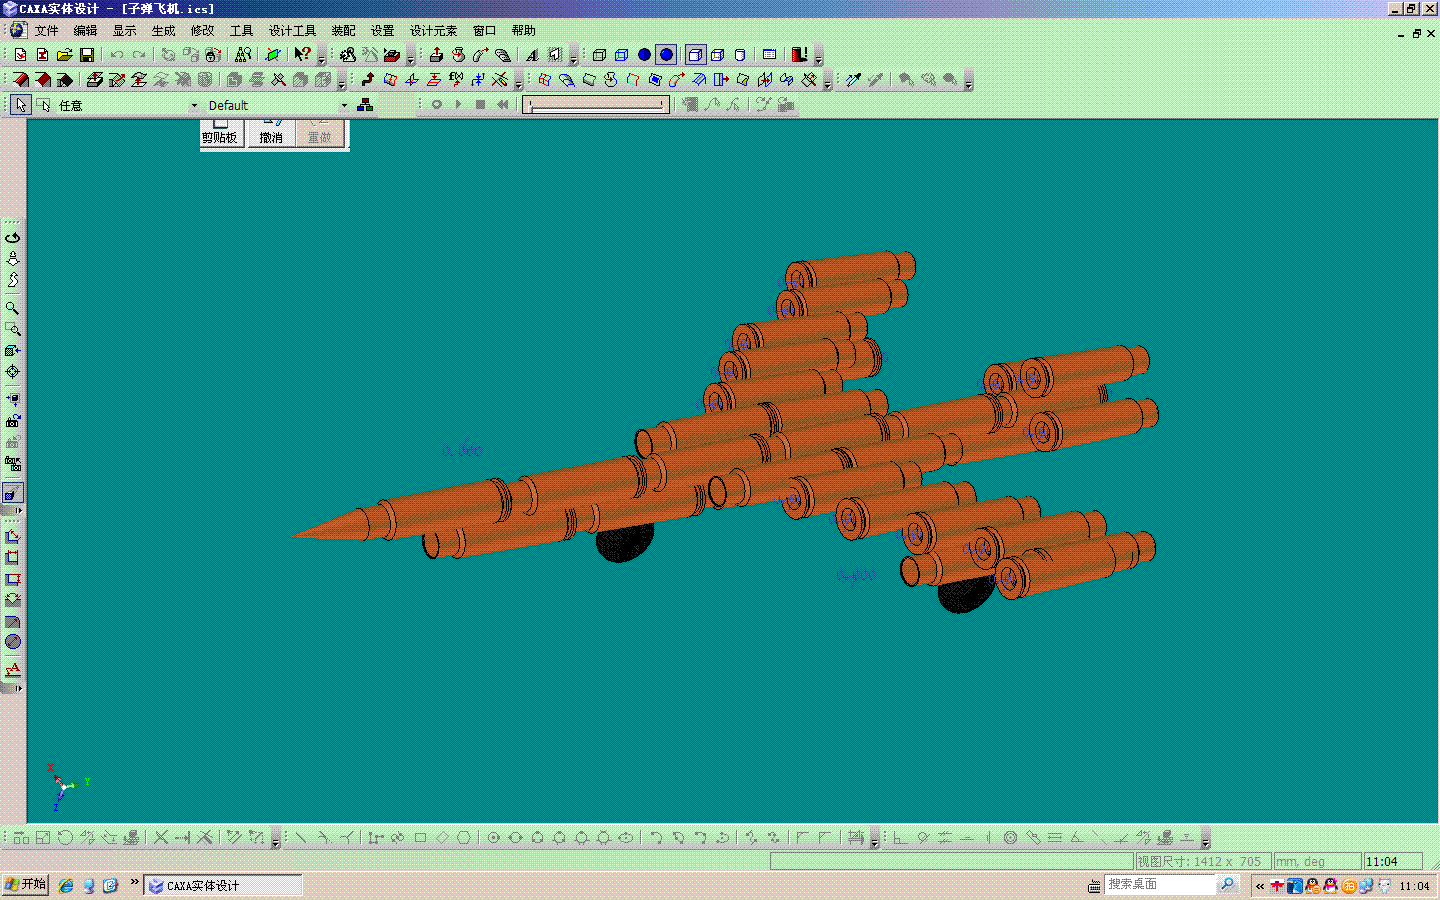Click the Internet Explorer quick launch icon

pyautogui.click(x=66, y=885)
